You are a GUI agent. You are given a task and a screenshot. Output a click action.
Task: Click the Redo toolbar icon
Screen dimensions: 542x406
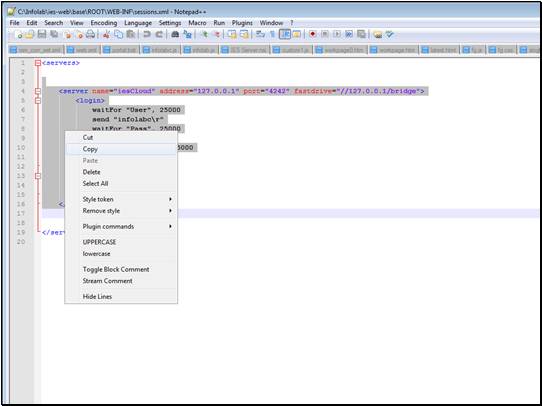pos(159,35)
